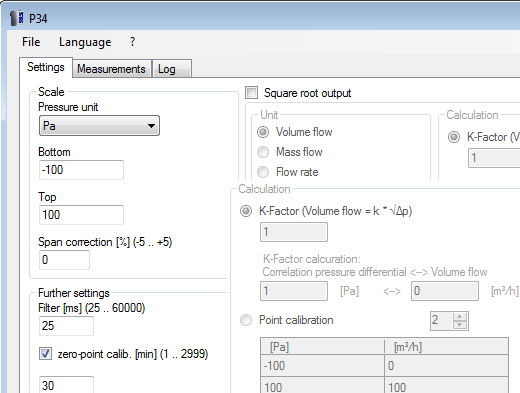Click the Top scale input field
Viewport: 520px width, 393px height.
click(81, 215)
